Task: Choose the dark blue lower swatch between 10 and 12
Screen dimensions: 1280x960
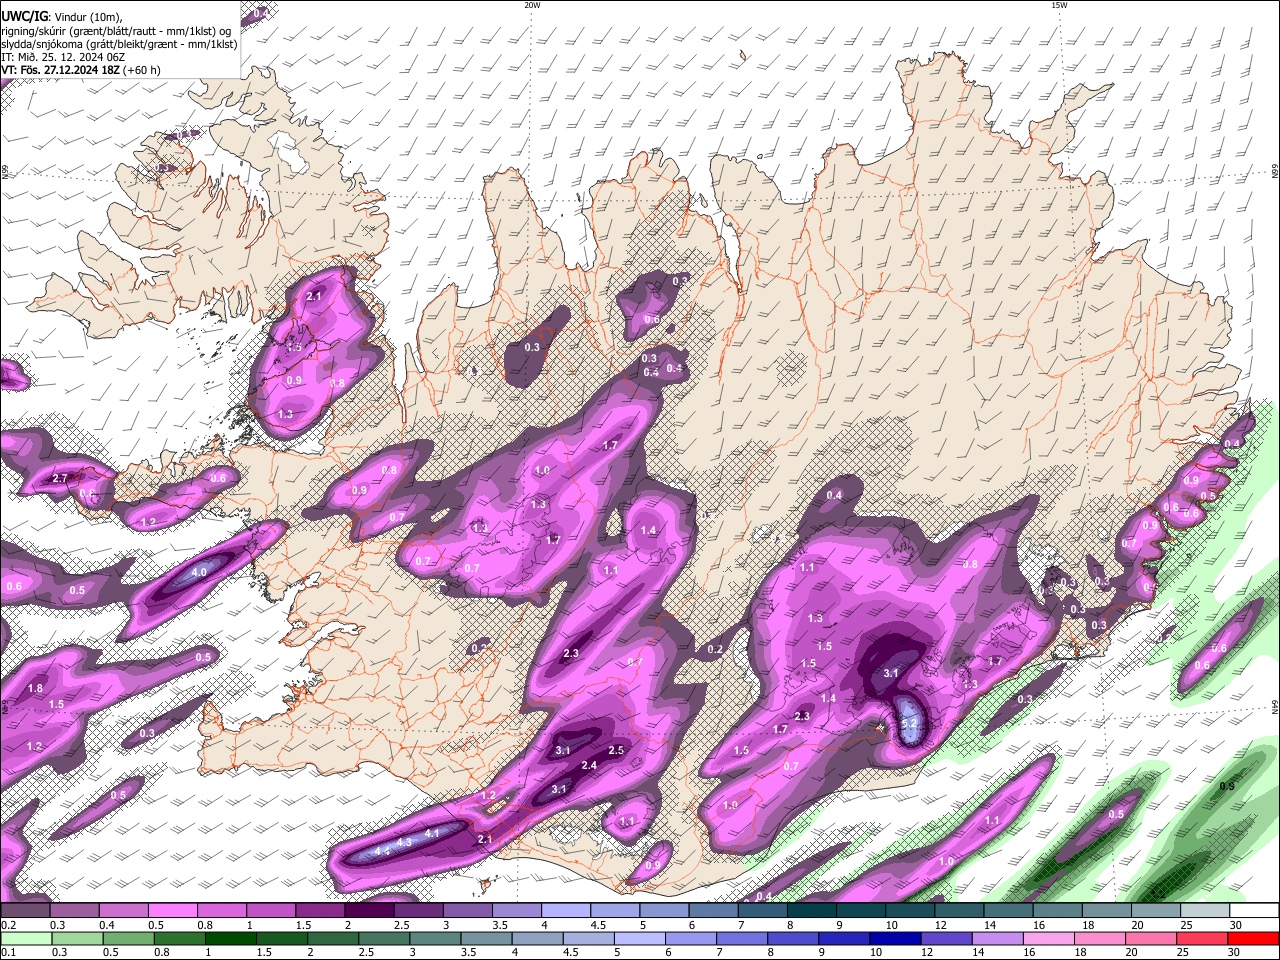Action: point(895,938)
